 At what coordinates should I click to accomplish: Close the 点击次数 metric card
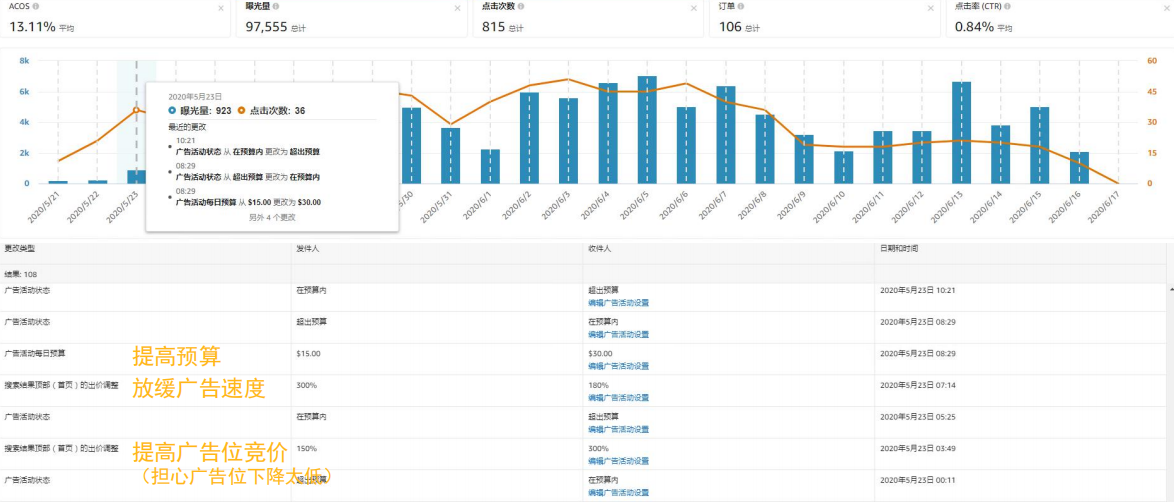694,8
